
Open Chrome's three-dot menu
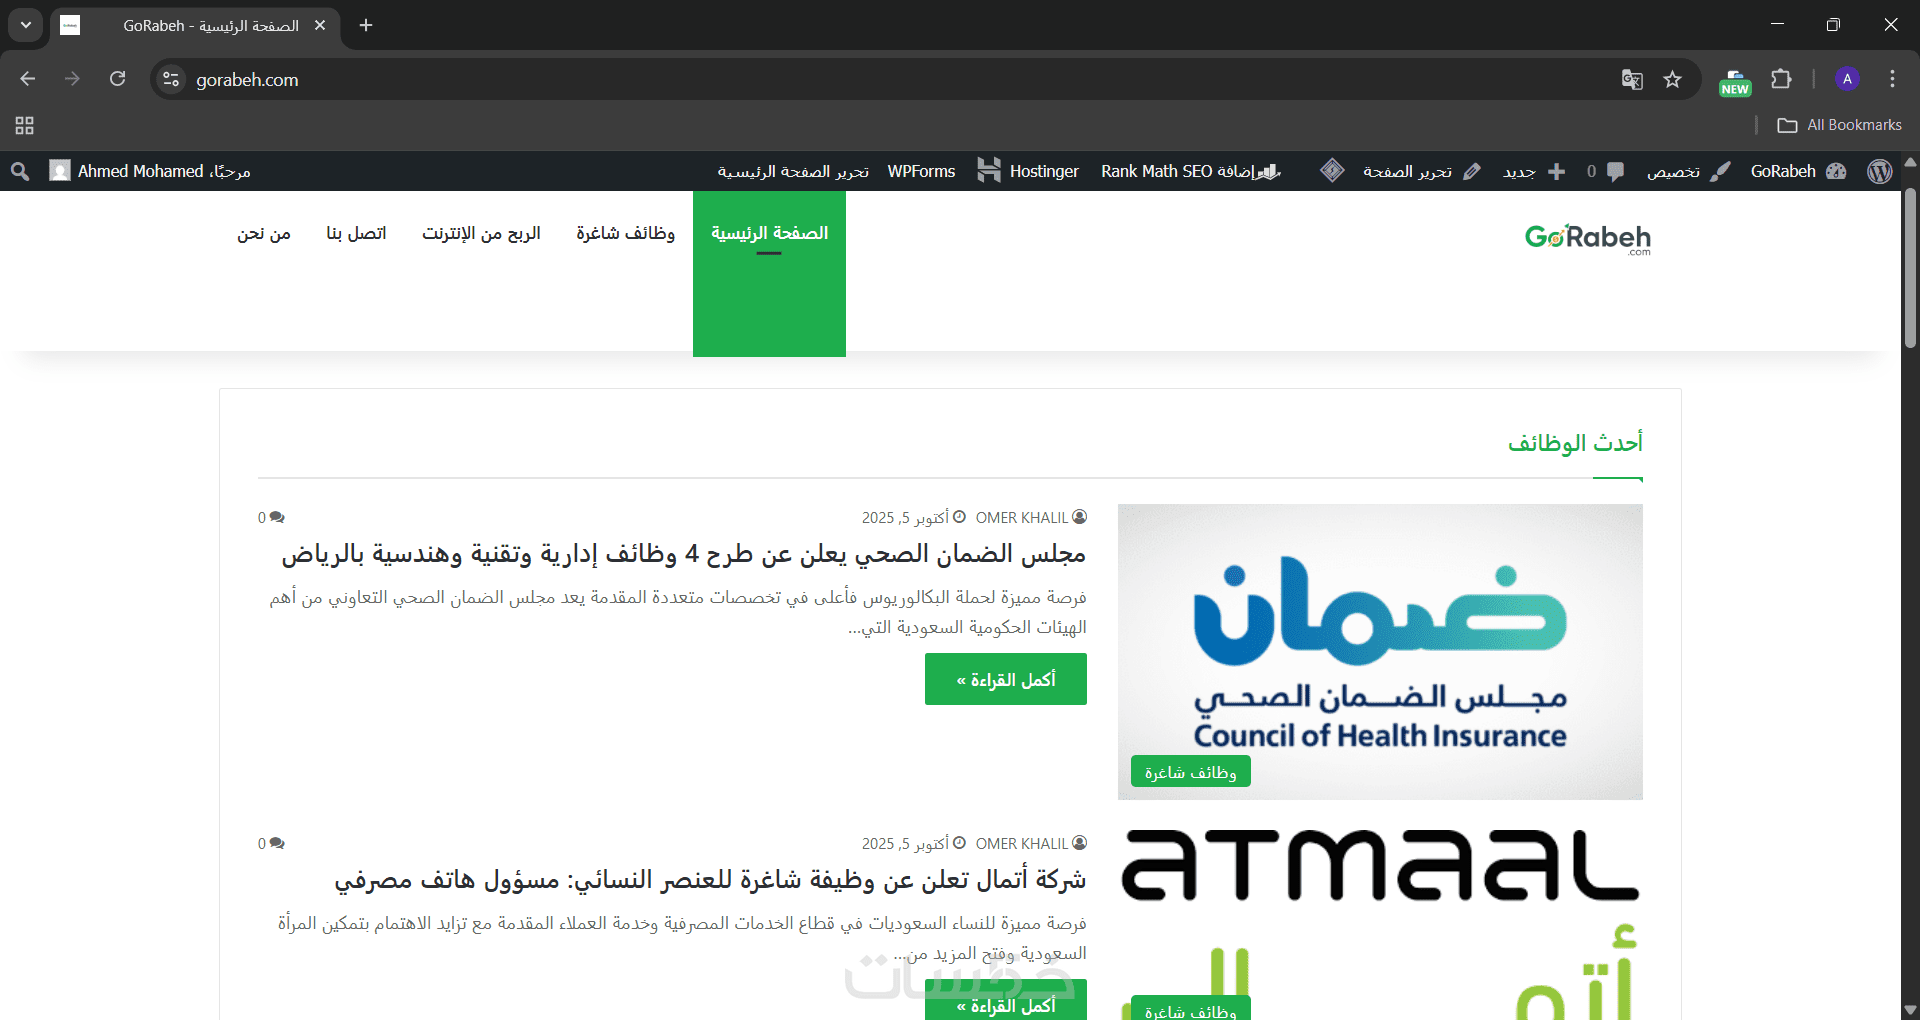[x=1892, y=79]
